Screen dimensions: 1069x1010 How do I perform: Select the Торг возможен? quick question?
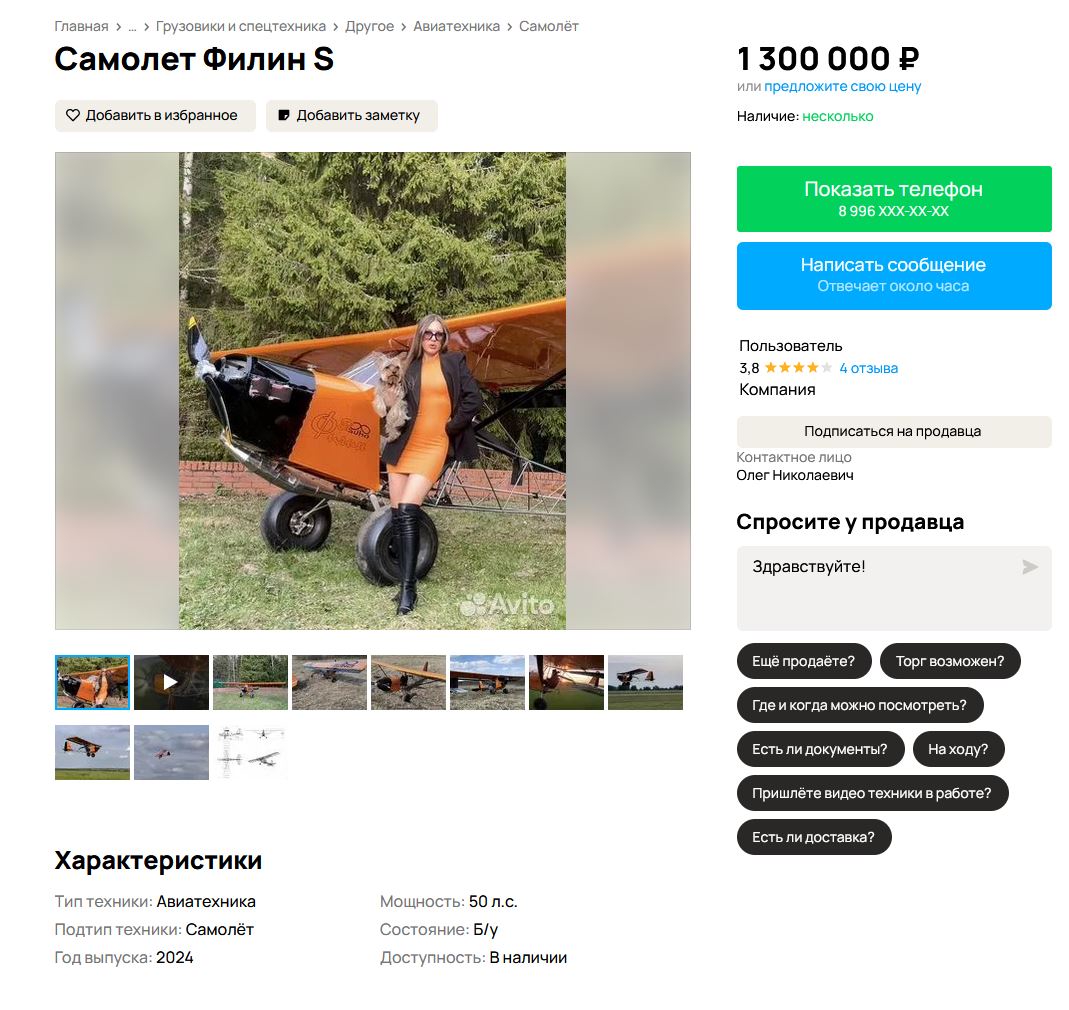click(x=950, y=661)
